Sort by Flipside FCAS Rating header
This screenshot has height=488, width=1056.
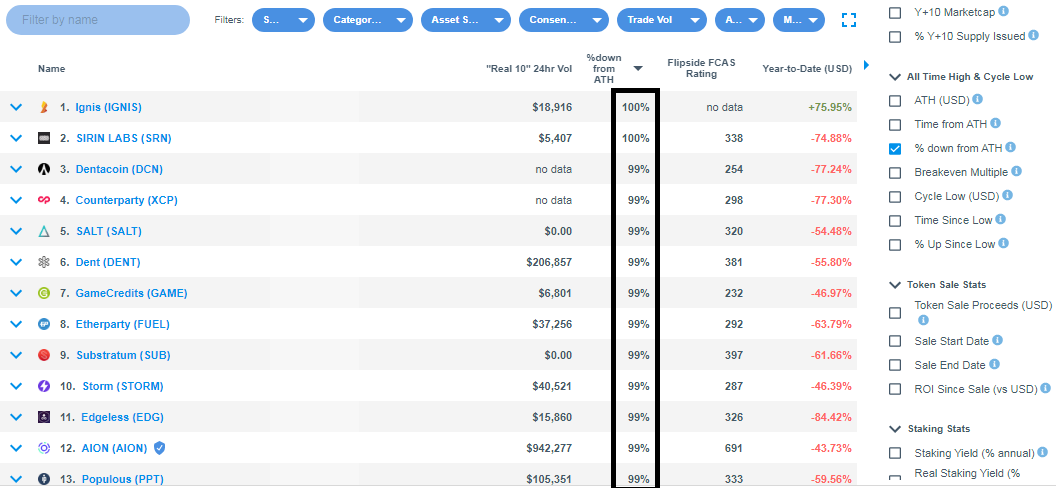[x=701, y=68]
